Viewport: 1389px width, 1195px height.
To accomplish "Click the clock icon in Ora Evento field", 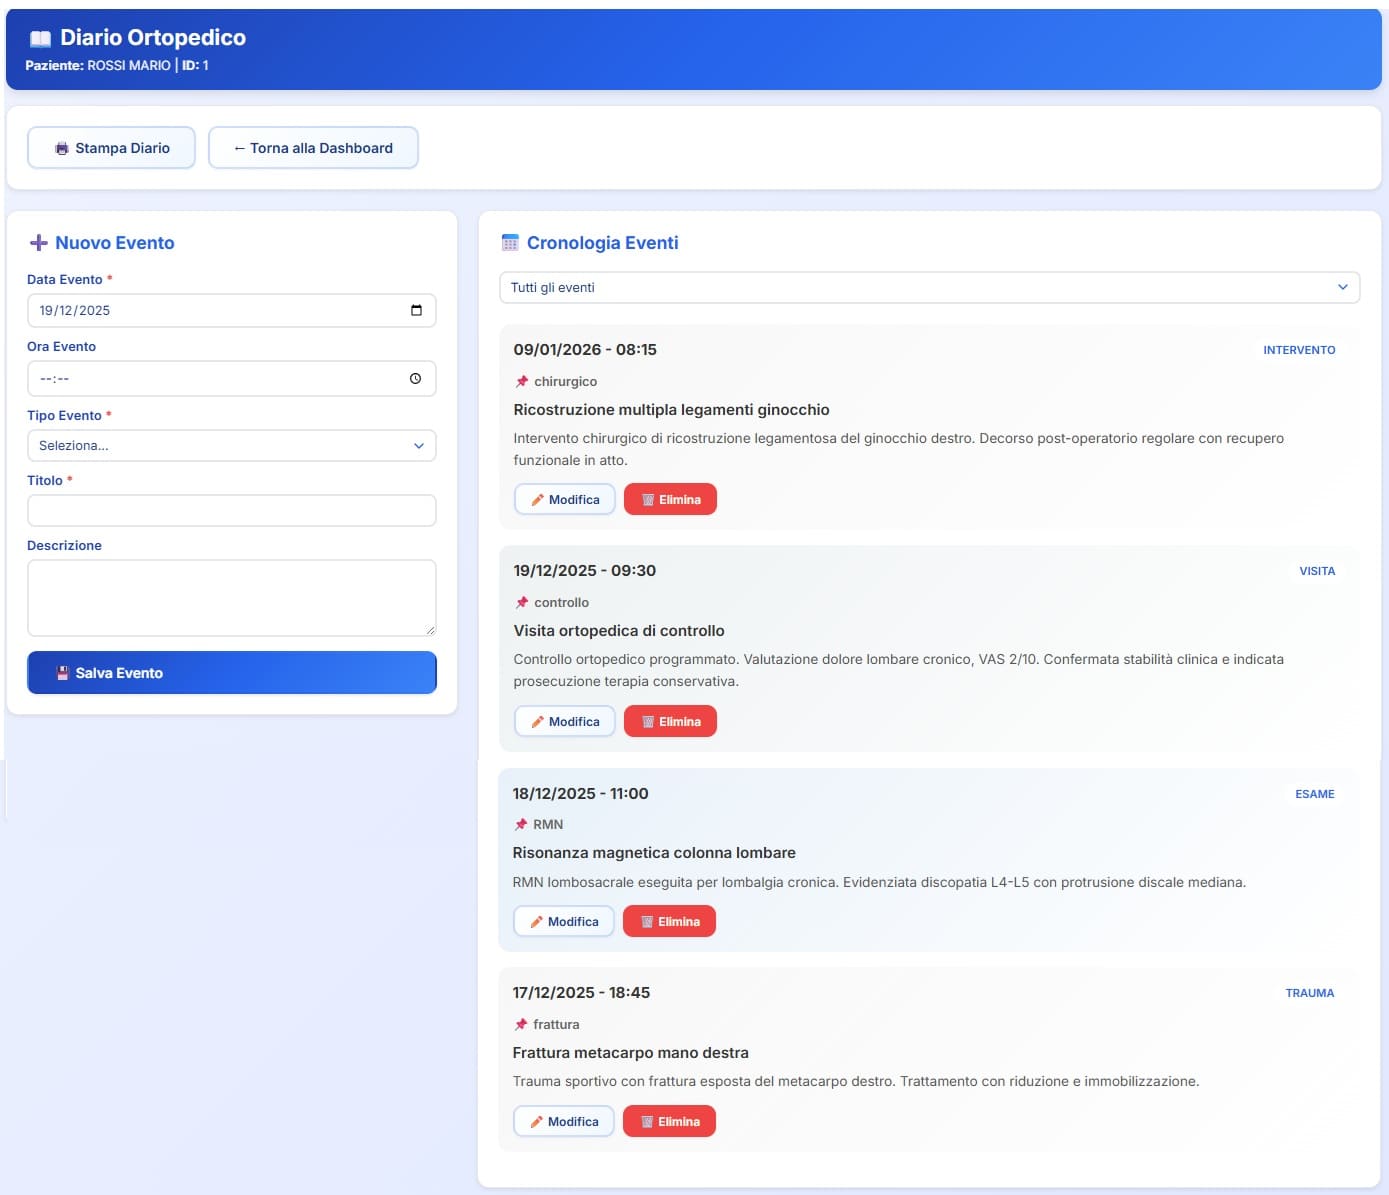I will pos(416,379).
